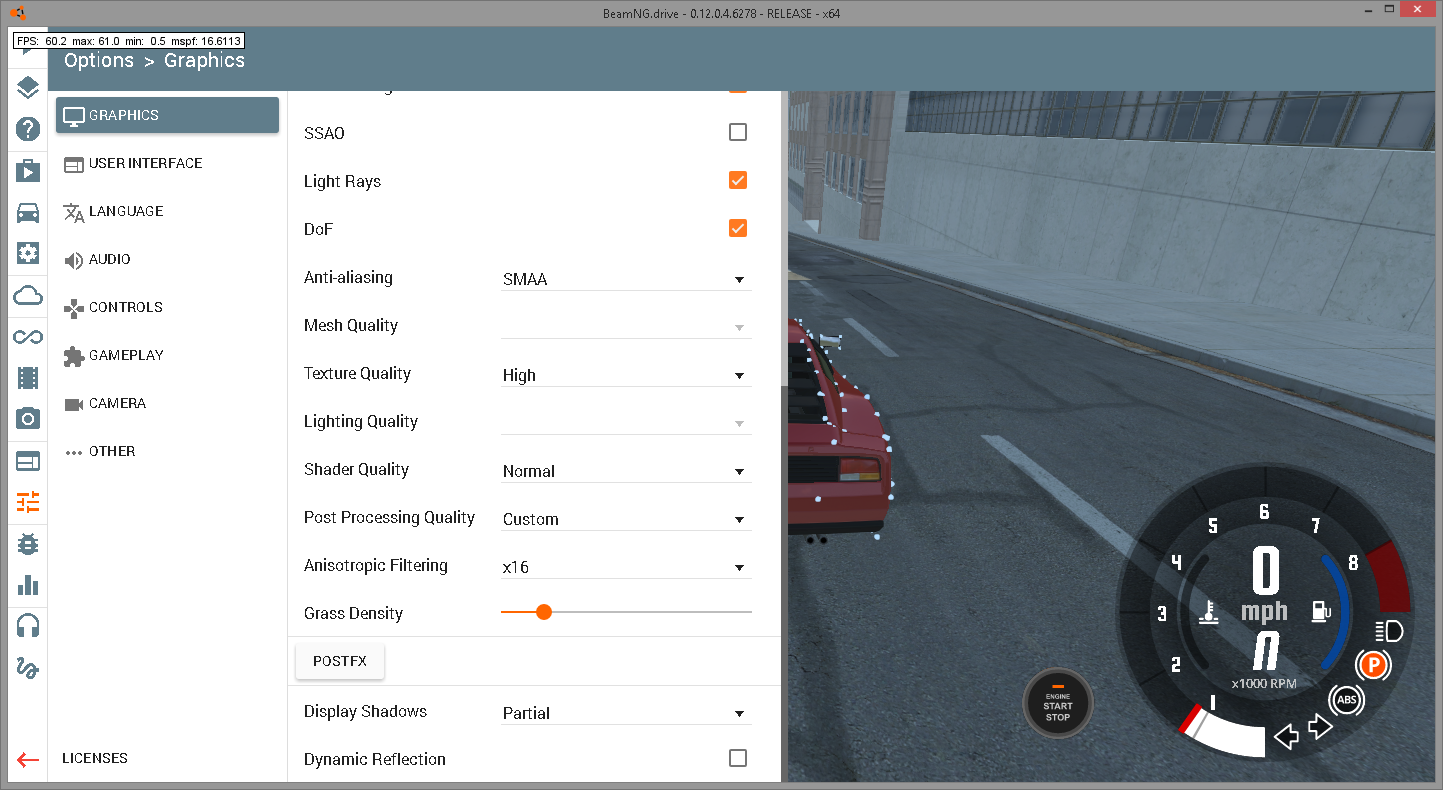Click the left turn signal arrow
This screenshot has height=790, width=1443.
pyautogui.click(x=1286, y=737)
